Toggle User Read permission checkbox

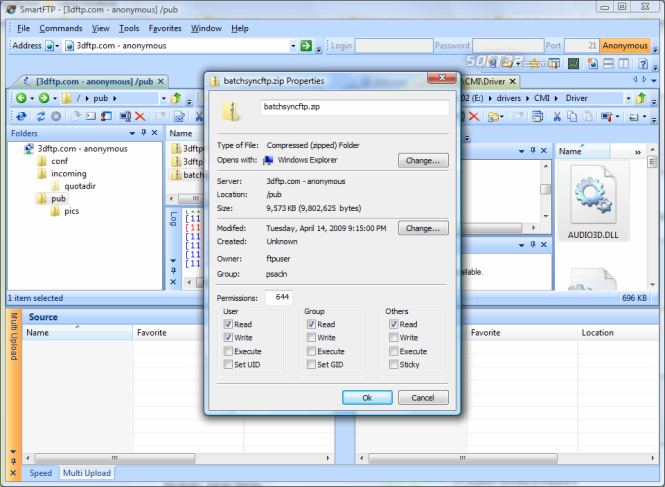(x=228, y=324)
